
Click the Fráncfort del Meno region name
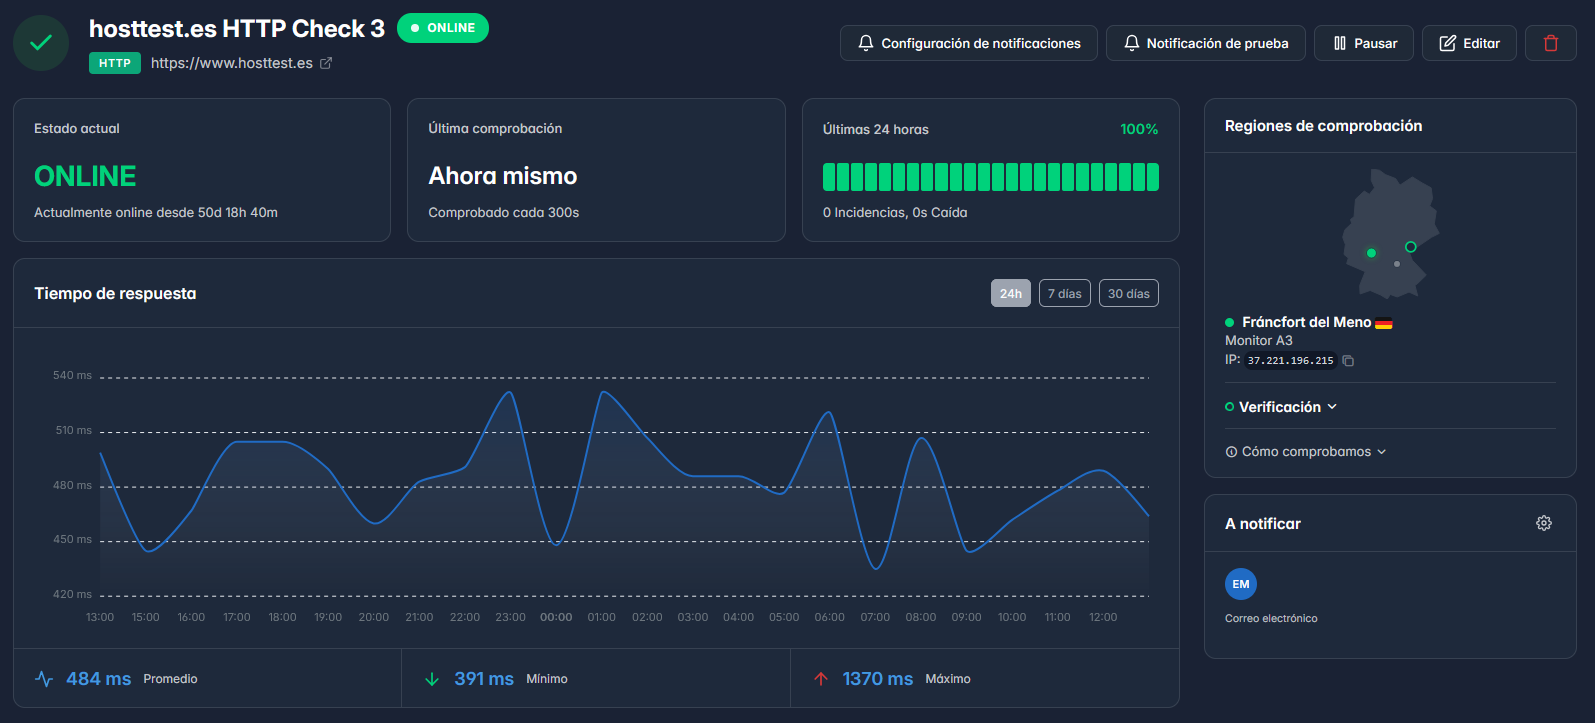coord(1306,322)
